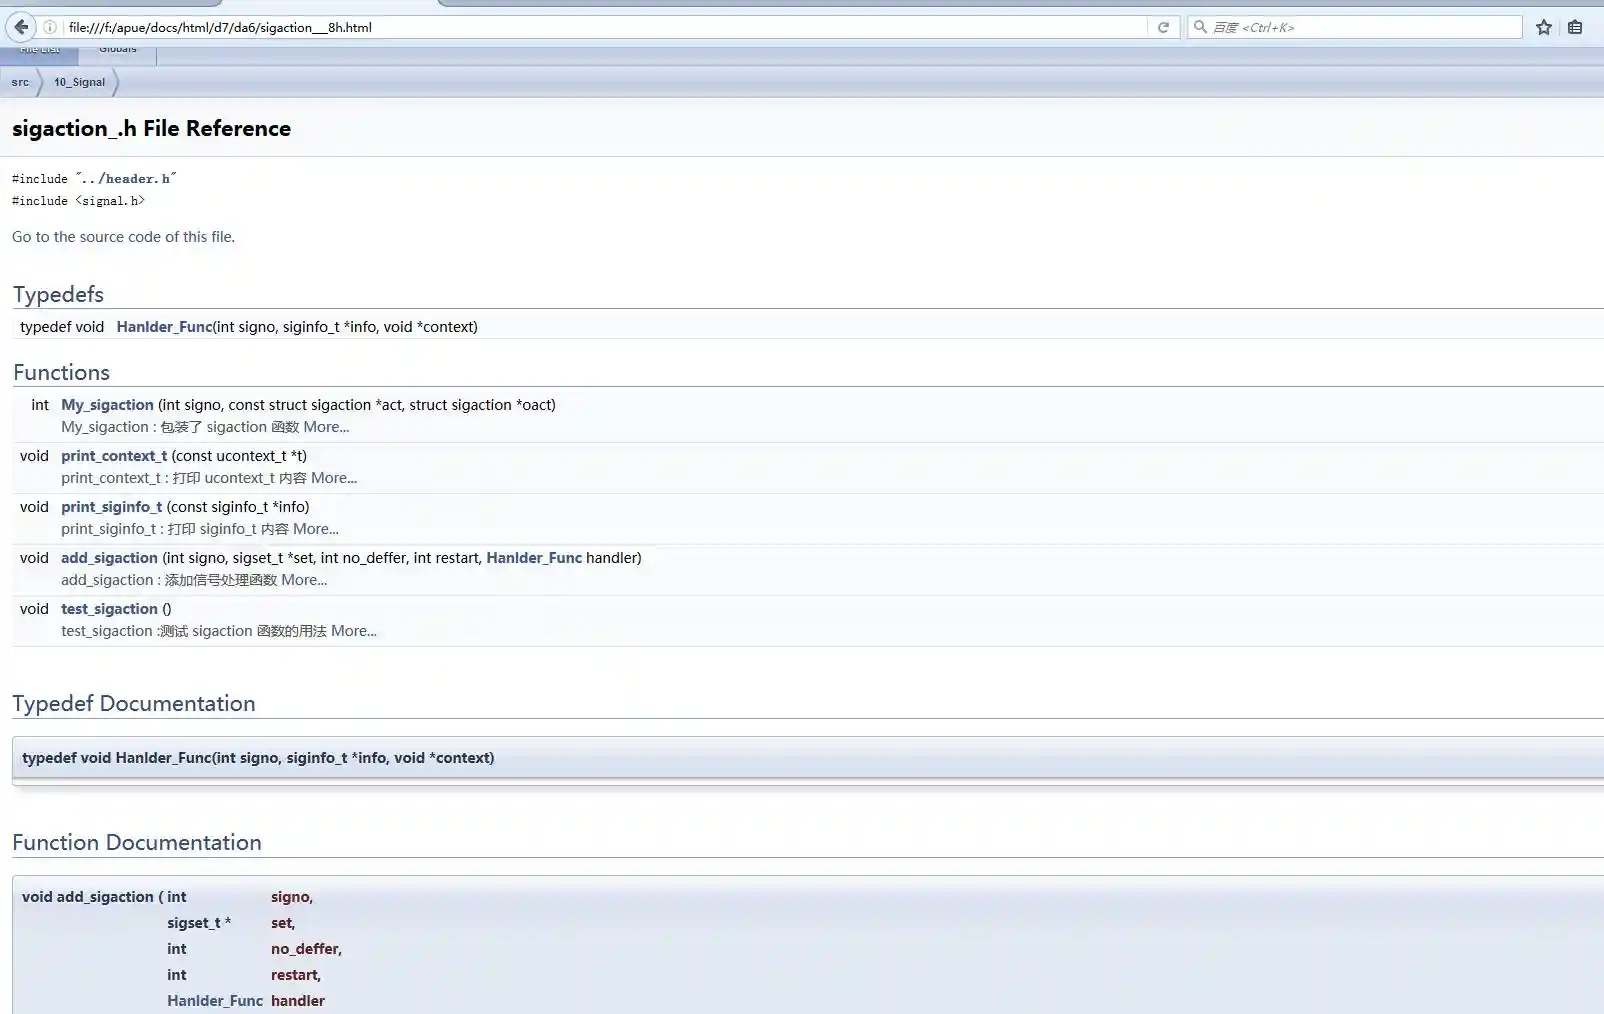Click the search magnifier icon
Screen dimensions: 1604x1014
coord(1200,27)
